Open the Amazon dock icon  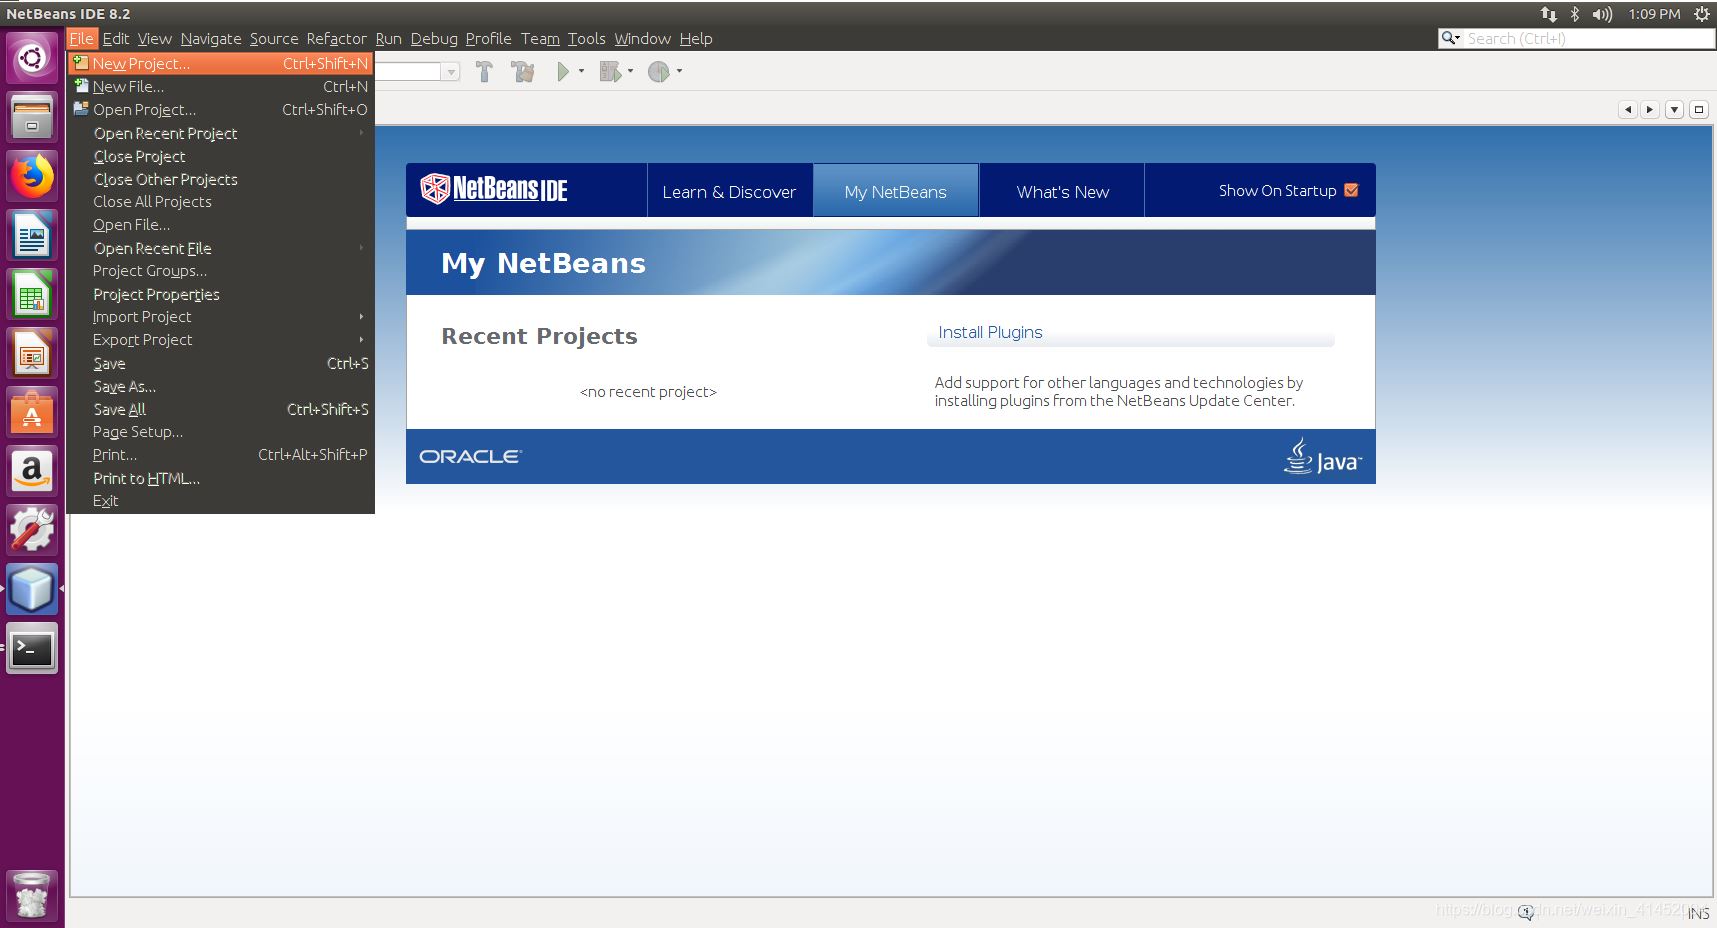click(32, 471)
